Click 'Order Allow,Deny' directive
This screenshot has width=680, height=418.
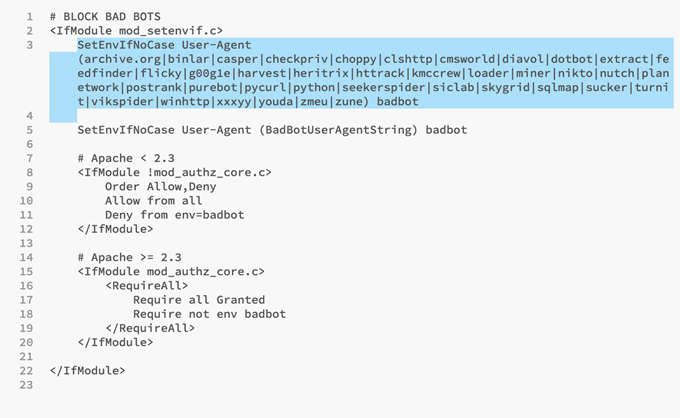coord(160,187)
